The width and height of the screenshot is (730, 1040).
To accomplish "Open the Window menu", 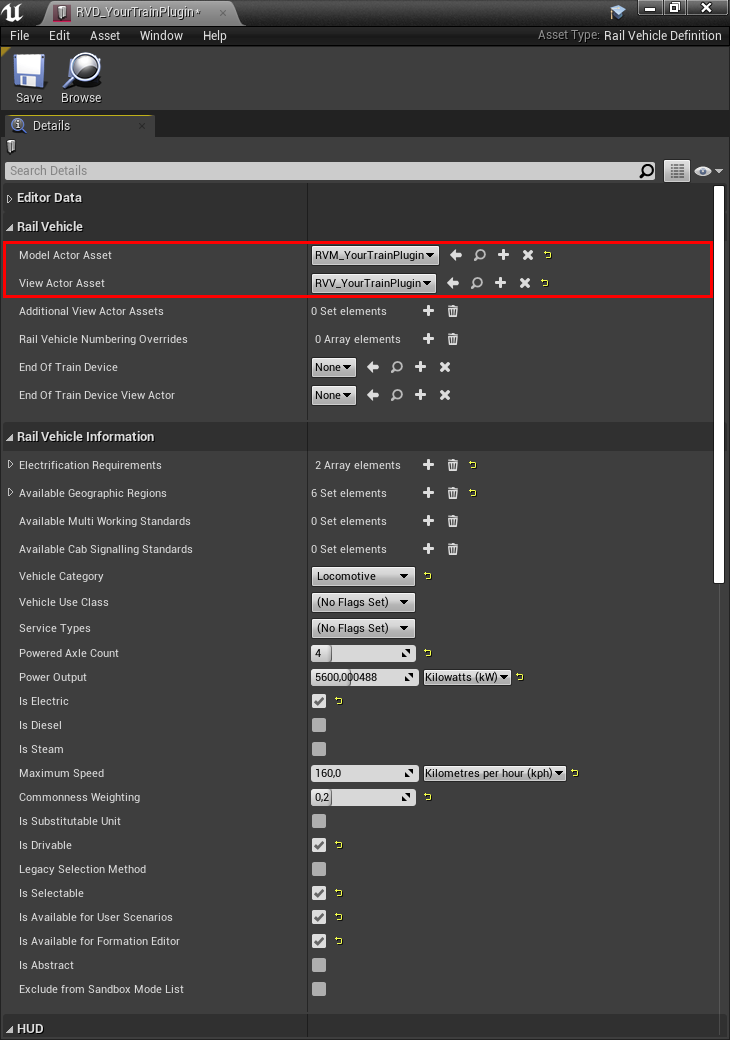I will 161,36.
